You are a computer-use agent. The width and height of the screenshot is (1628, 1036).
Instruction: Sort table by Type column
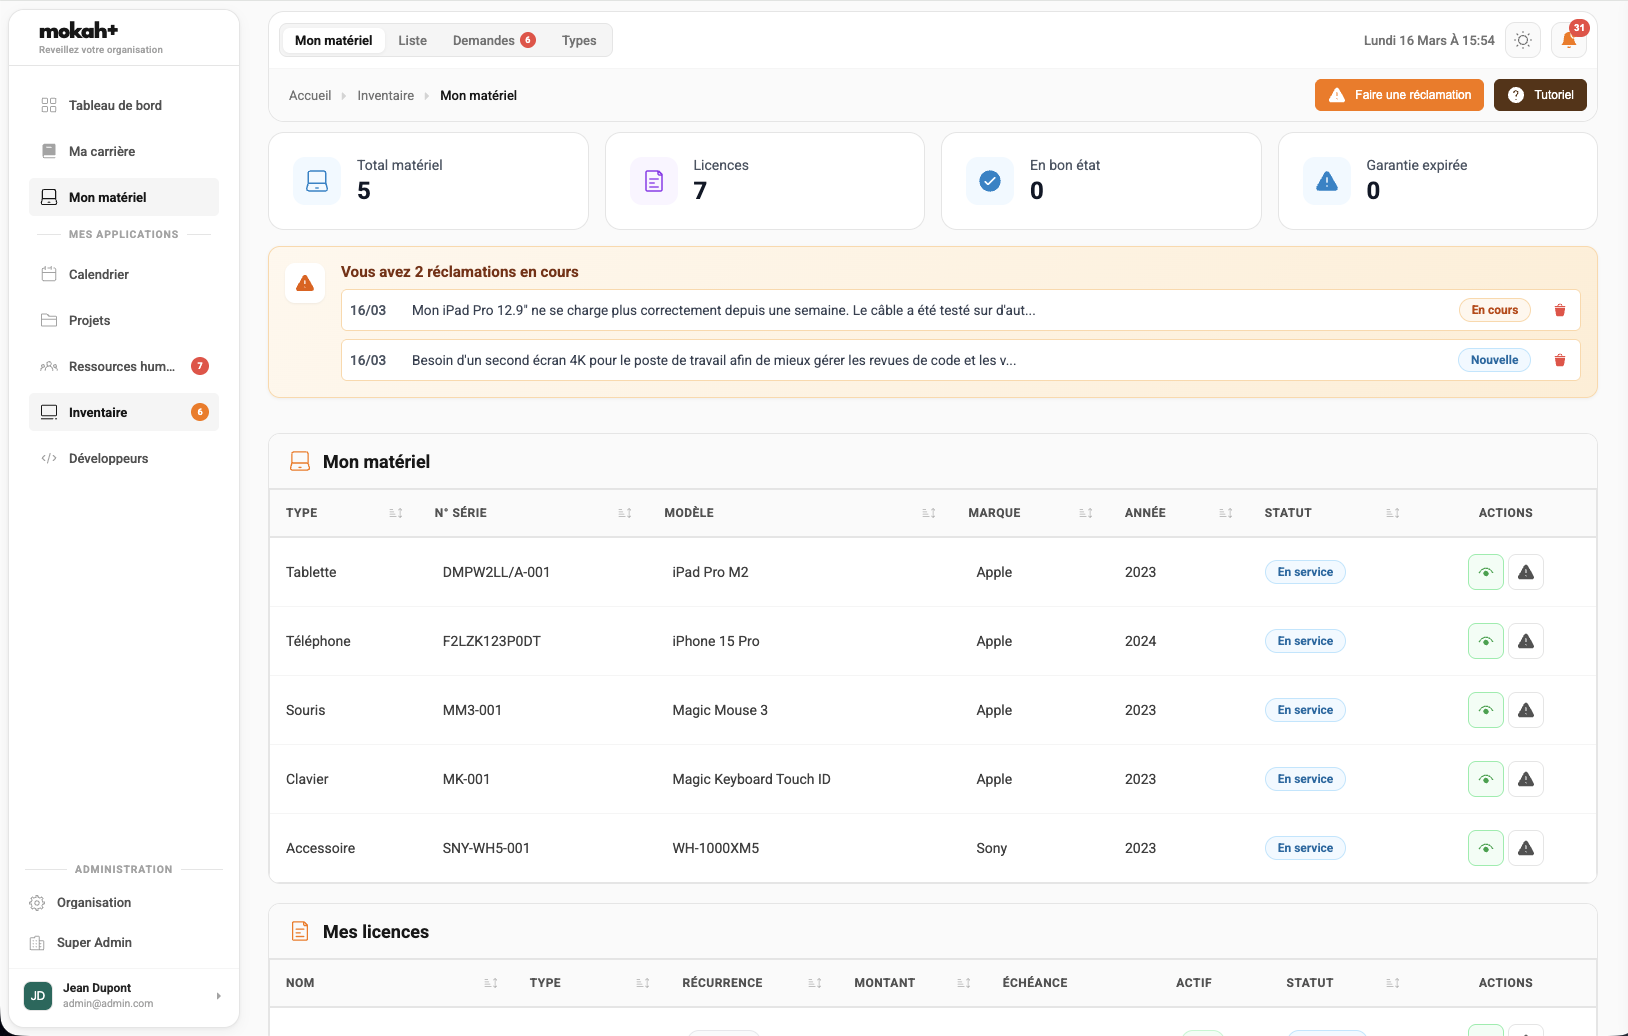(x=395, y=513)
